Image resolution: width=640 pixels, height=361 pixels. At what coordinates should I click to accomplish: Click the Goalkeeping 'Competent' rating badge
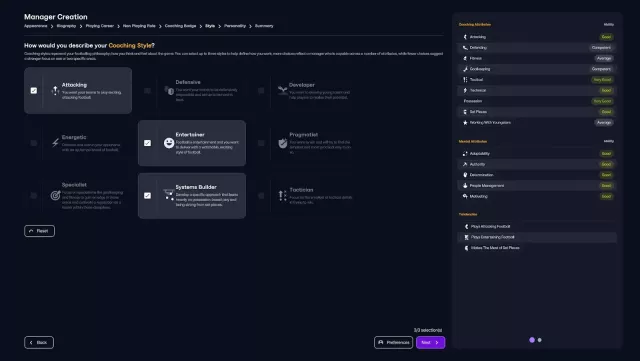[x=601, y=69]
